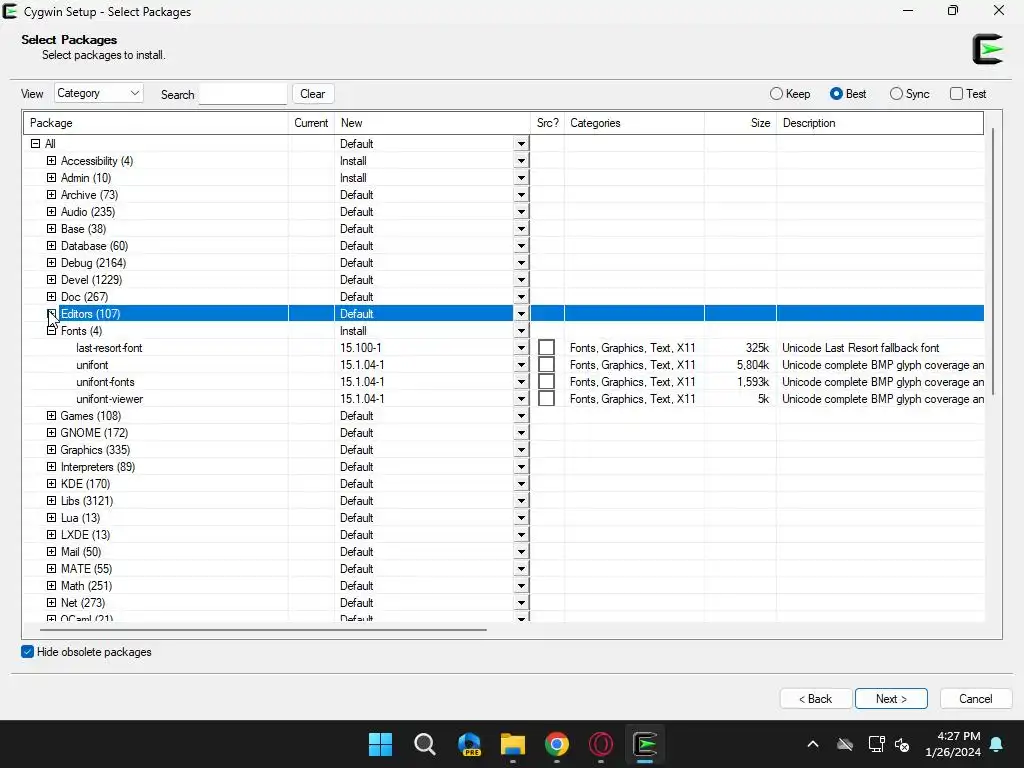Open the action dropdown for Libs row

[x=521, y=500]
